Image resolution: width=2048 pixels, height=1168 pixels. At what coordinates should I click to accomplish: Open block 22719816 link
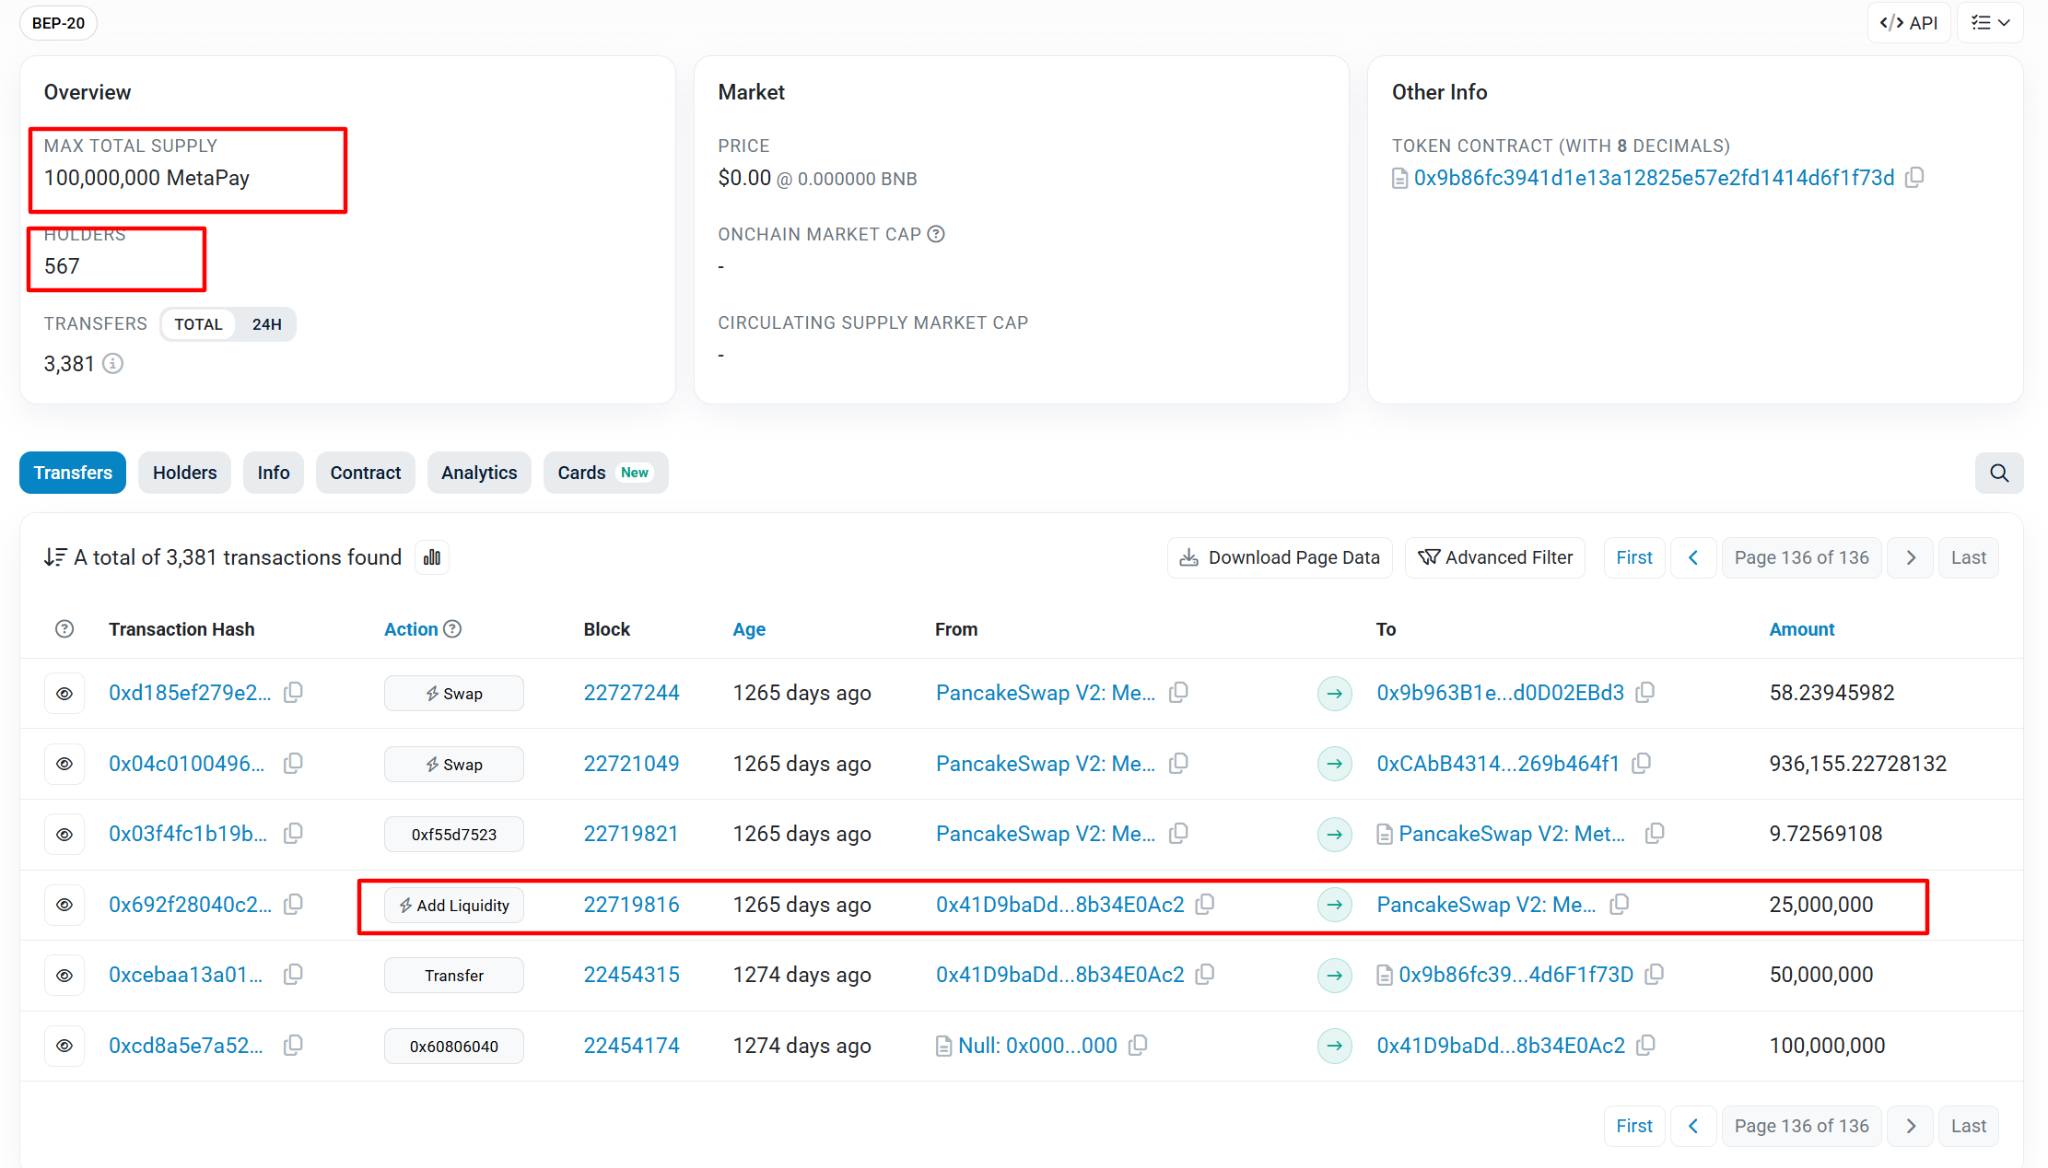click(631, 904)
